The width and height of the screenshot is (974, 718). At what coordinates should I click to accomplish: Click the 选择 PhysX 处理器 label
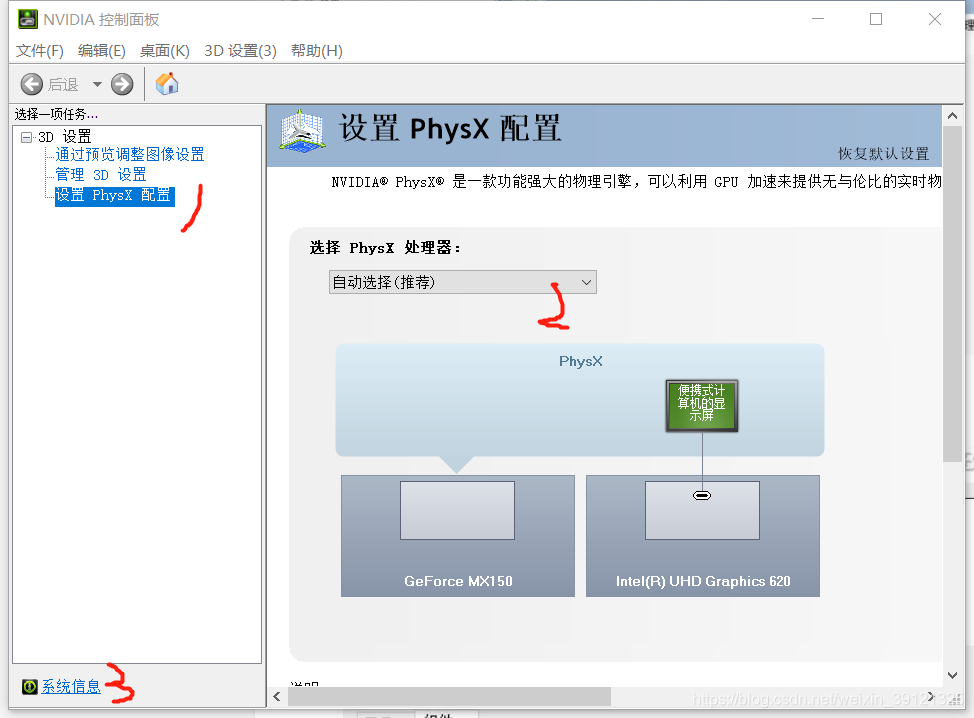click(x=385, y=248)
